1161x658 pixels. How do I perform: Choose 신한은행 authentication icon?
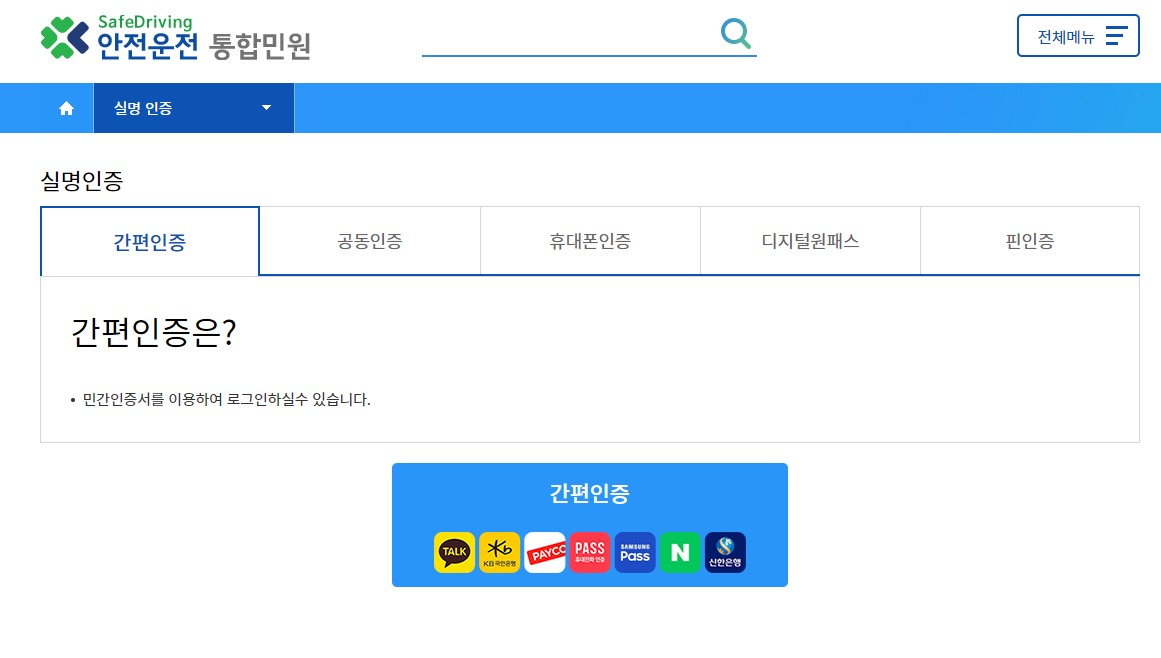click(725, 552)
